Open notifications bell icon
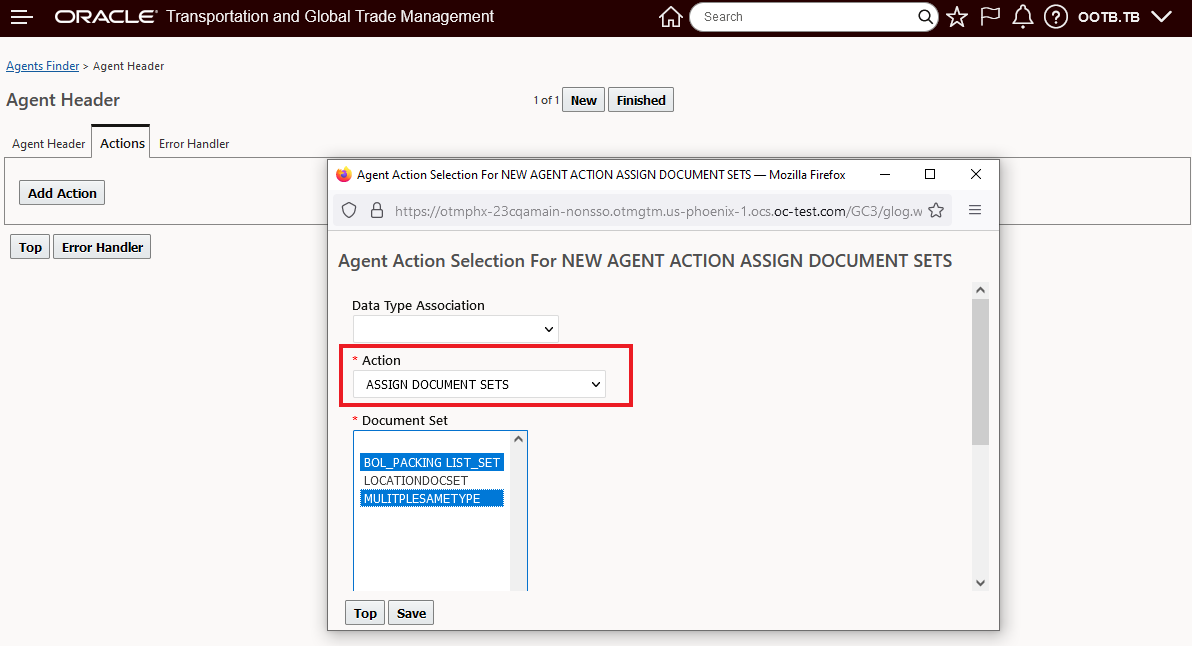The width and height of the screenshot is (1192, 646). point(1022,17)
